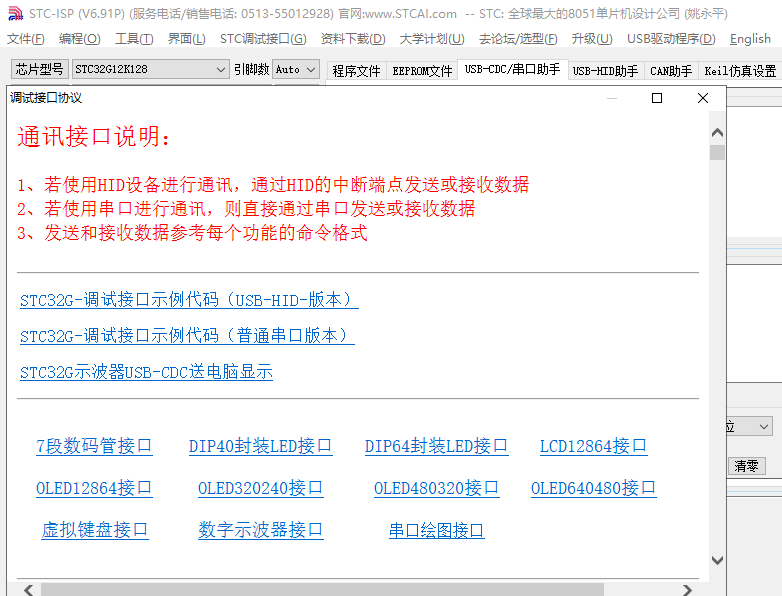The height and width of the screenshot is (596, 782).
Task: Open the OLED12864接口 link
Action: 94,488
